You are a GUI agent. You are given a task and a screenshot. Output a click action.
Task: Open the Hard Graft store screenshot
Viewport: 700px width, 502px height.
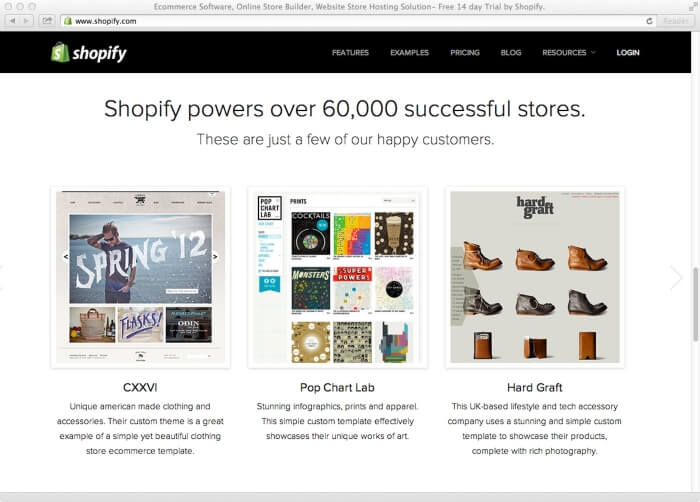535,277
